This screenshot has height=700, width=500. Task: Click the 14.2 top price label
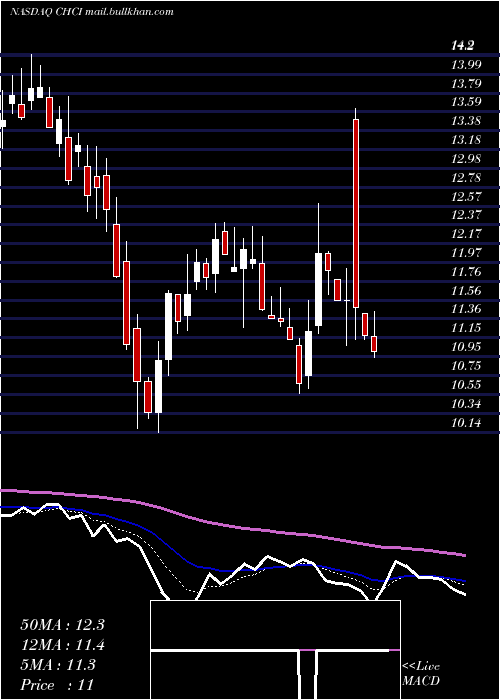click(x=462, y=45)
